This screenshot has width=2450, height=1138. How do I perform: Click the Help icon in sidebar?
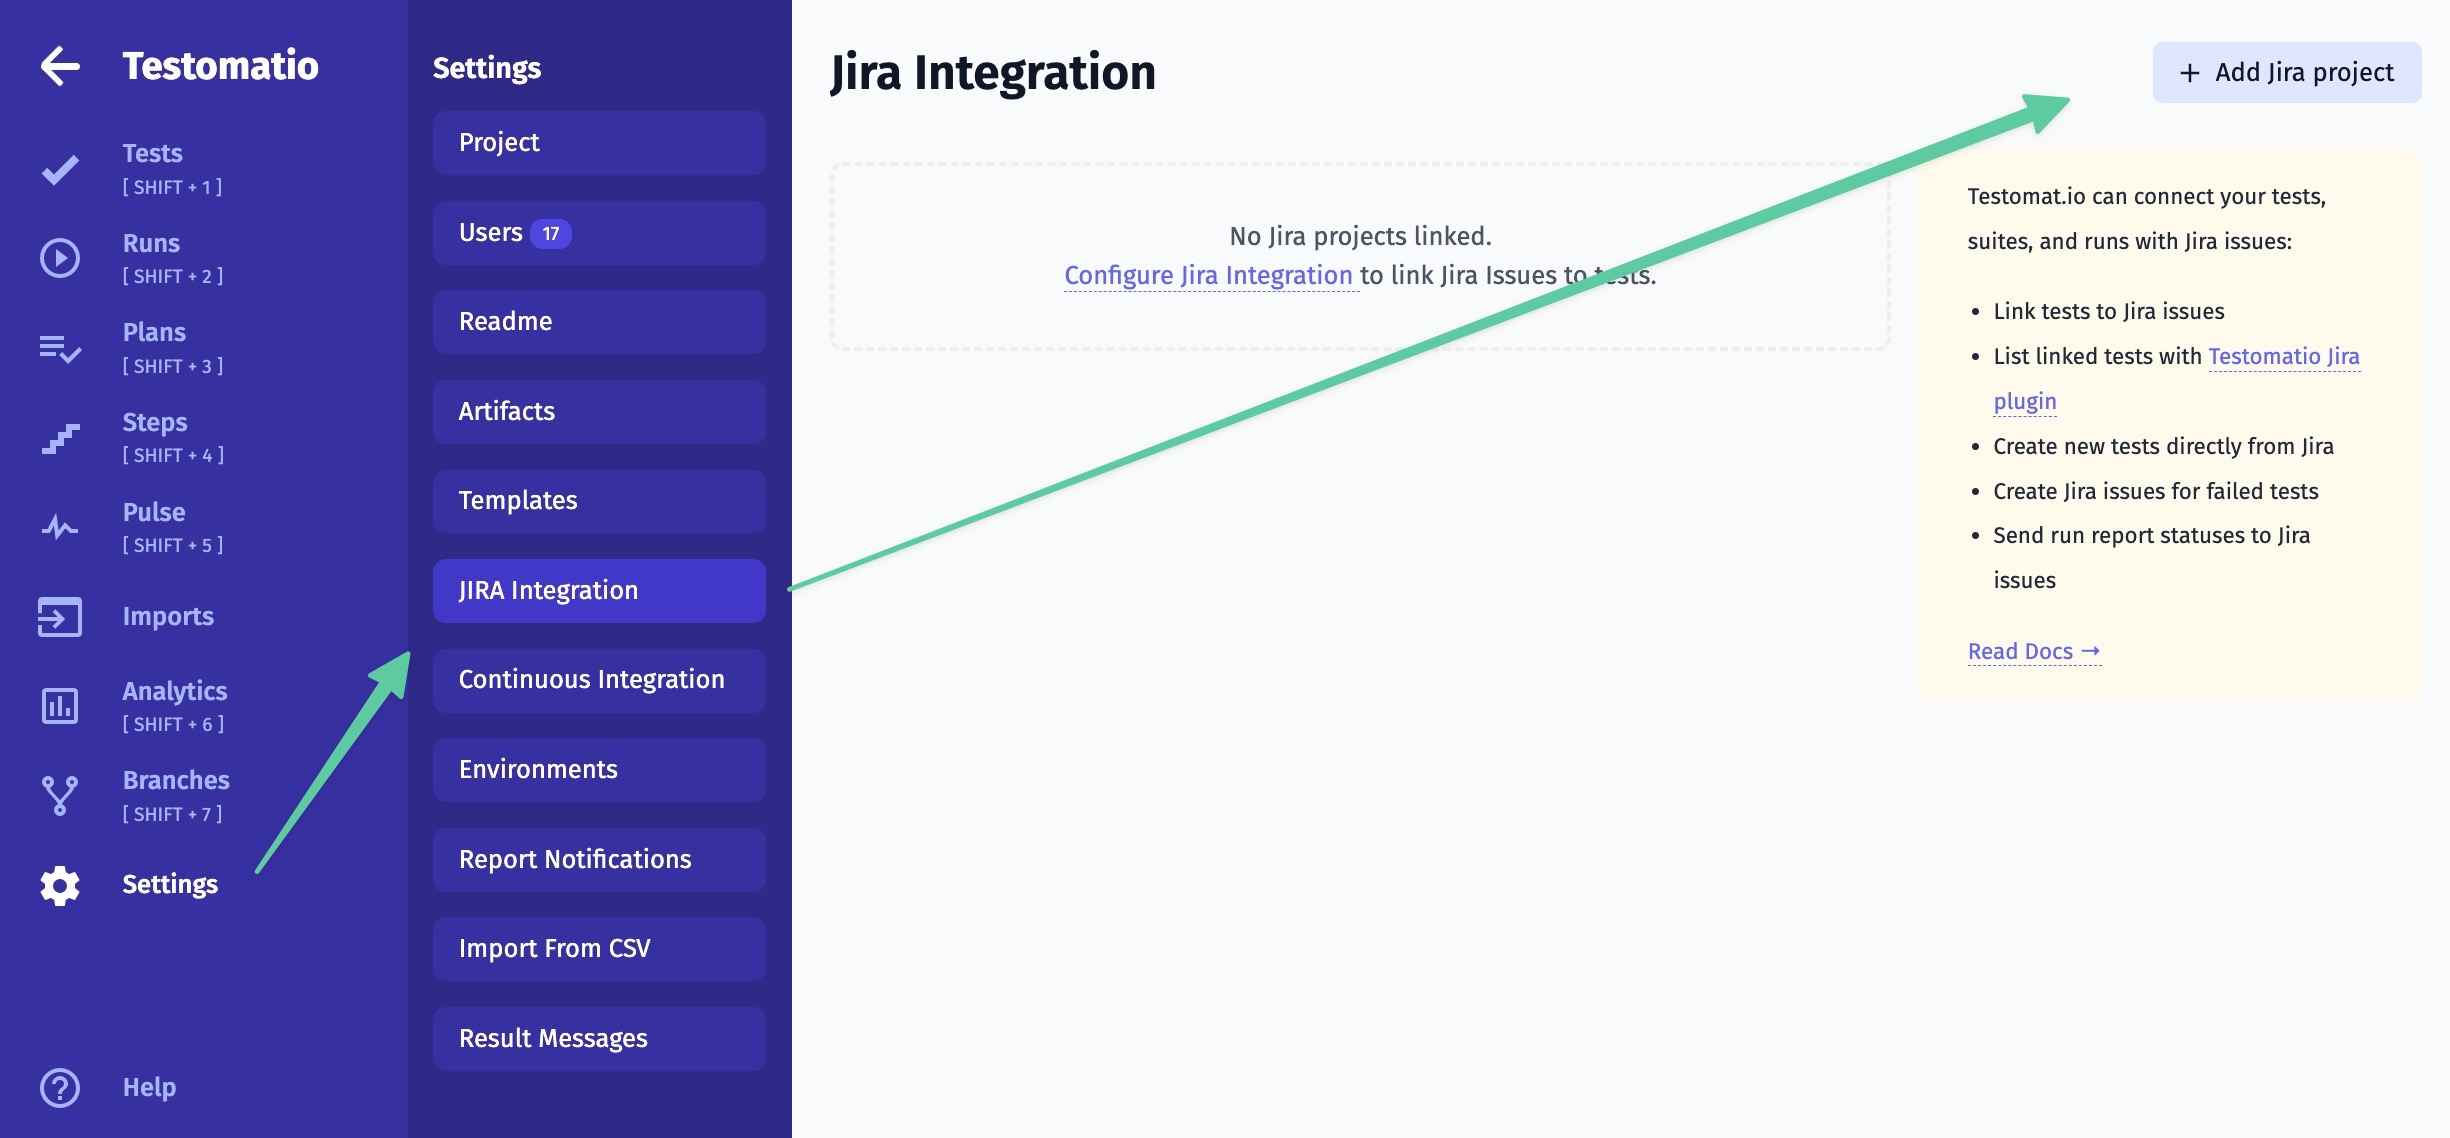58,1083
